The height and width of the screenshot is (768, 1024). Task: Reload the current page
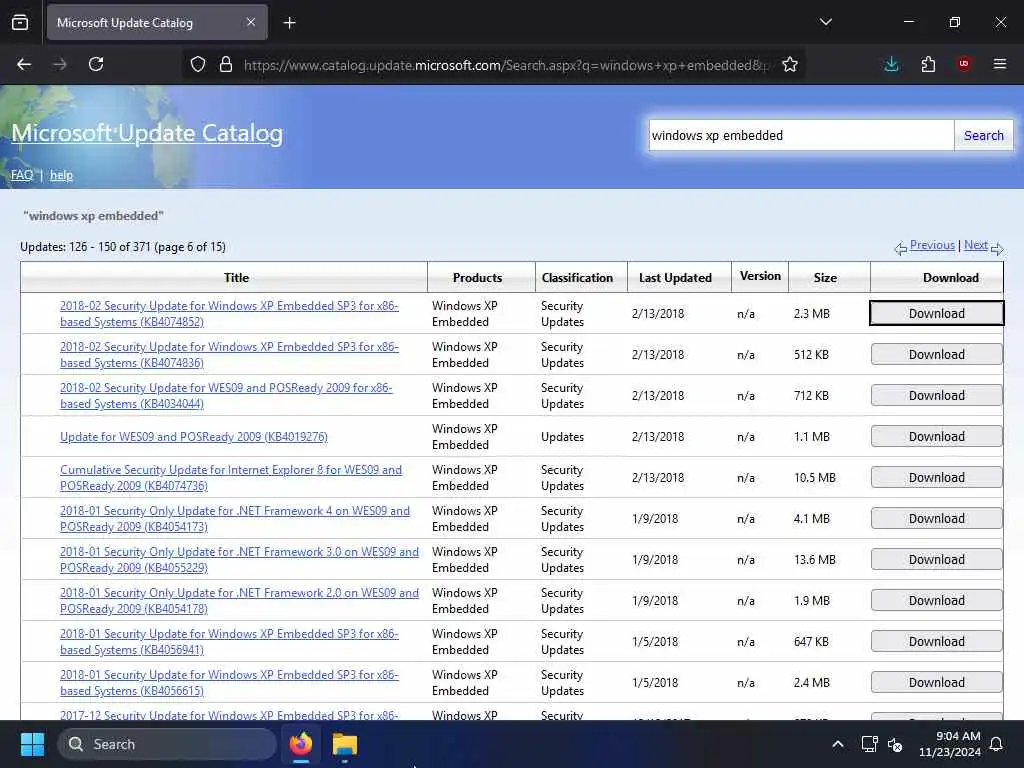tap(96, 64)
